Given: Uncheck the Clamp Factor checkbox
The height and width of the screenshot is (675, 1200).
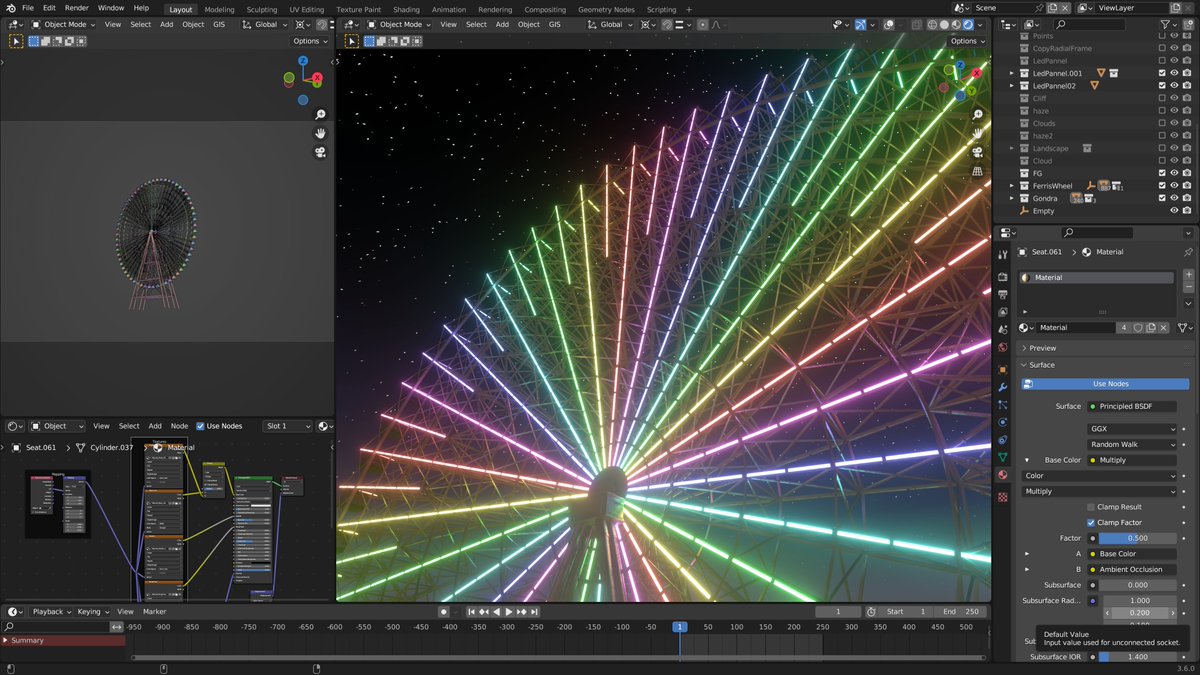Looking at the screenshot, I should (x=1091, y=522).
